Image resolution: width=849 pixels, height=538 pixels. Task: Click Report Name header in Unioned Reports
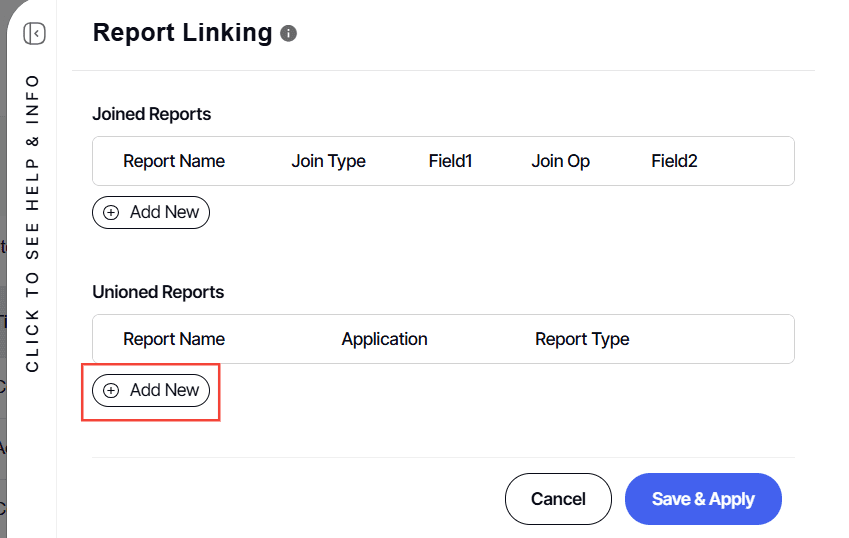(174, 339)
